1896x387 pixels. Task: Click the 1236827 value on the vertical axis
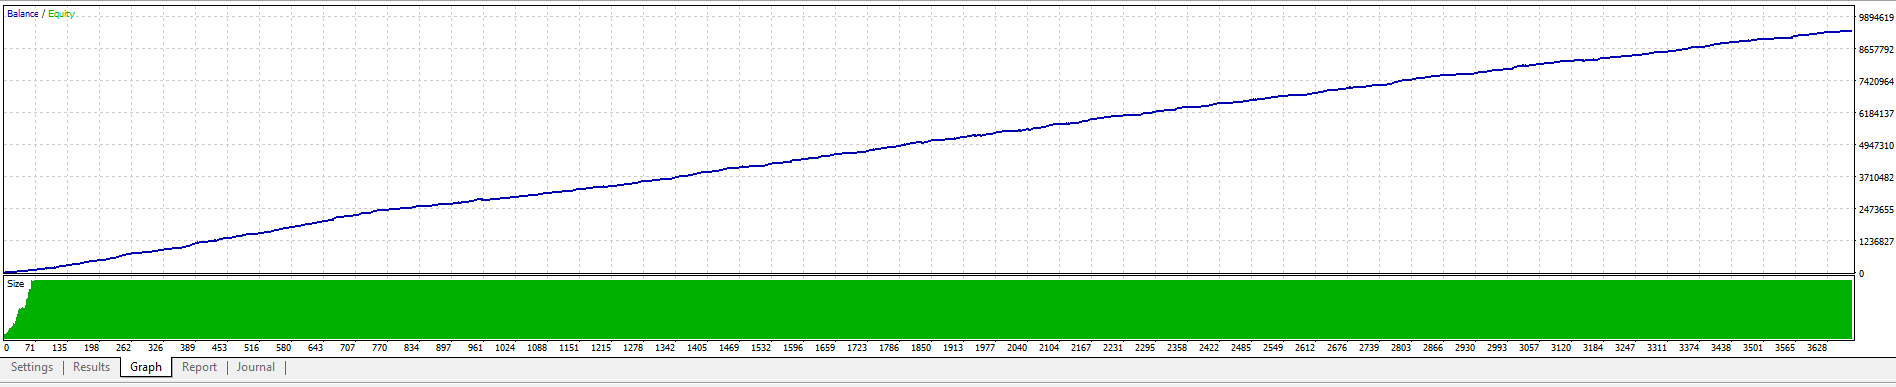1876,242
